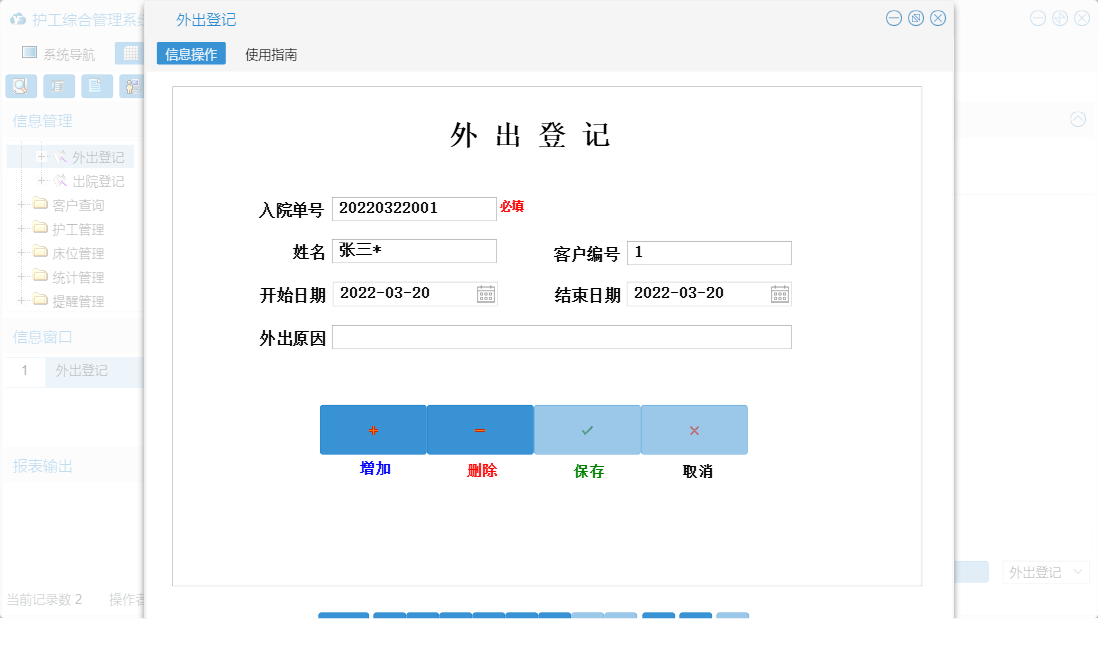
Task: Select the 信息操作 tab
Action: click(192, 53)
